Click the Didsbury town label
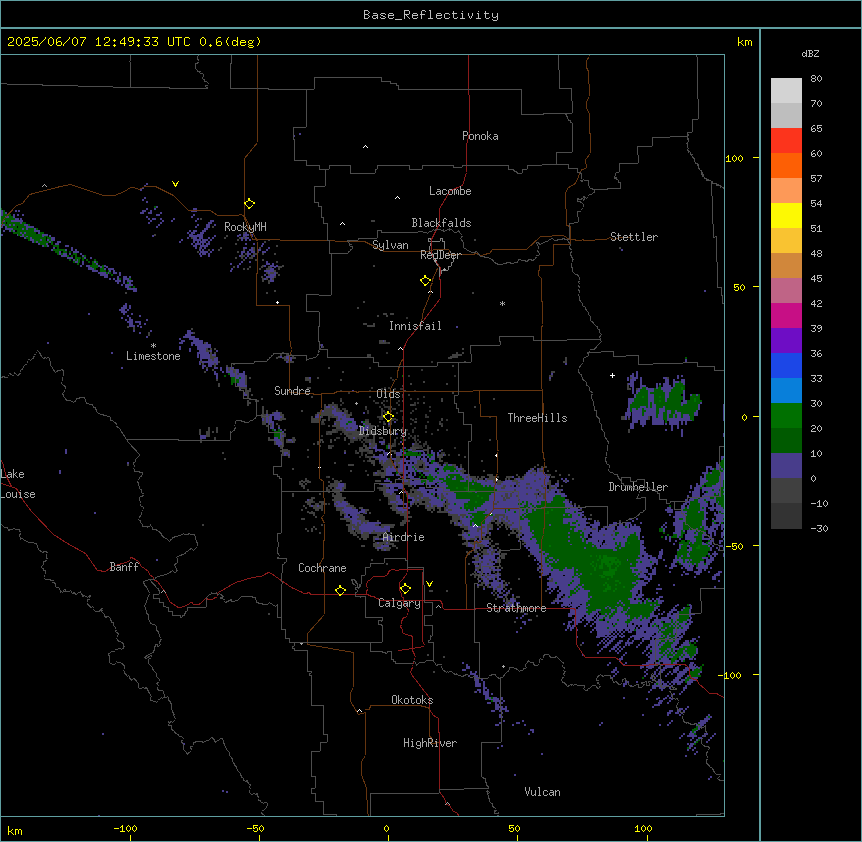 pos(382,431)
